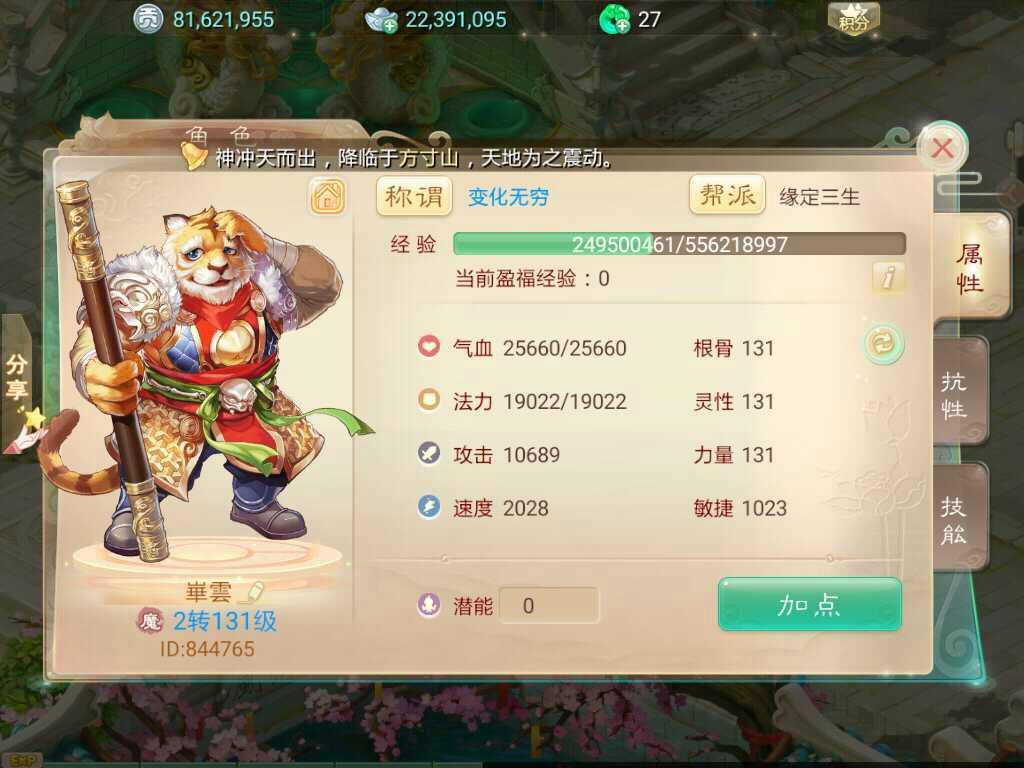Switch to the 属性 attributes tab

(x=970, y=268)
